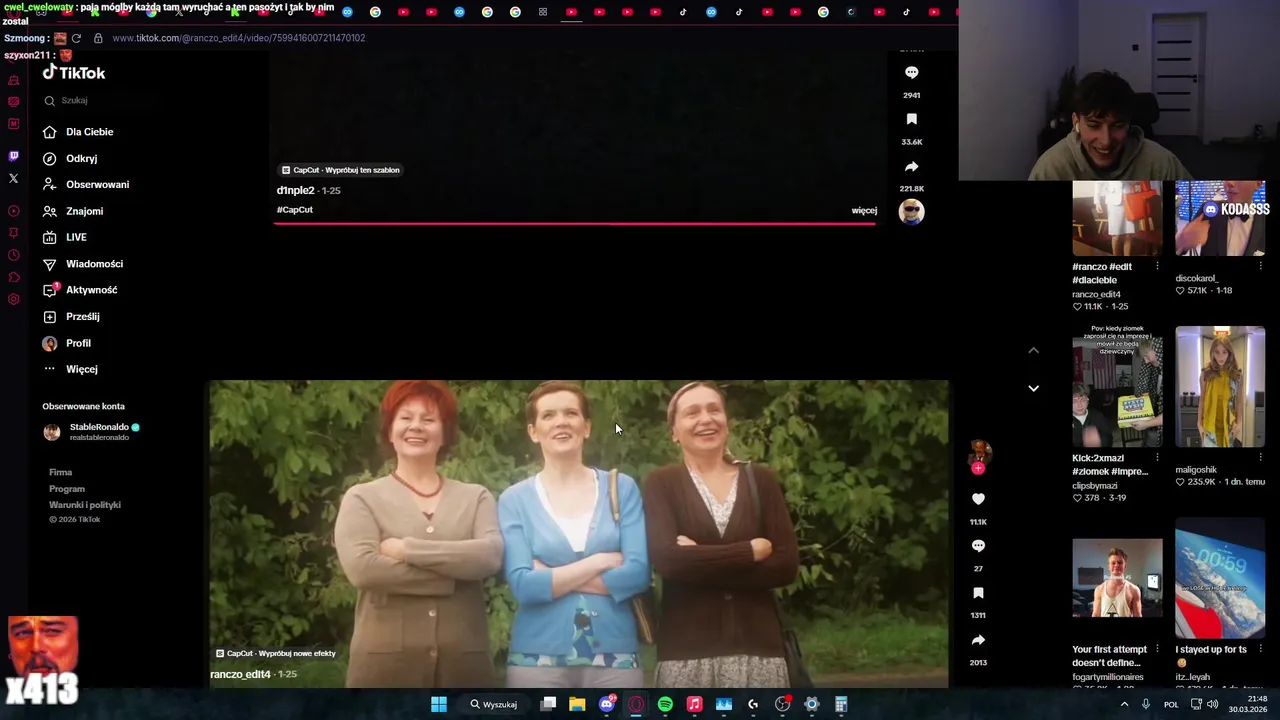
Task: Open more options for Your first attempt video
Action: [1157, 649]
